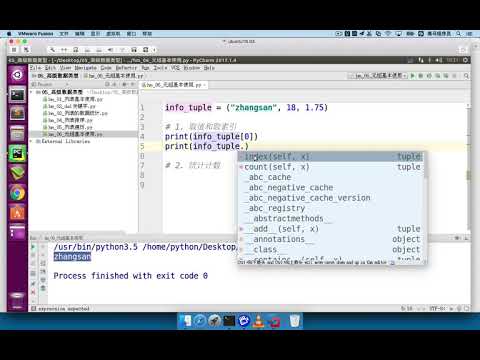Choose index(self, x) completion
The image size is (480, 360).
tap(331, 157)
